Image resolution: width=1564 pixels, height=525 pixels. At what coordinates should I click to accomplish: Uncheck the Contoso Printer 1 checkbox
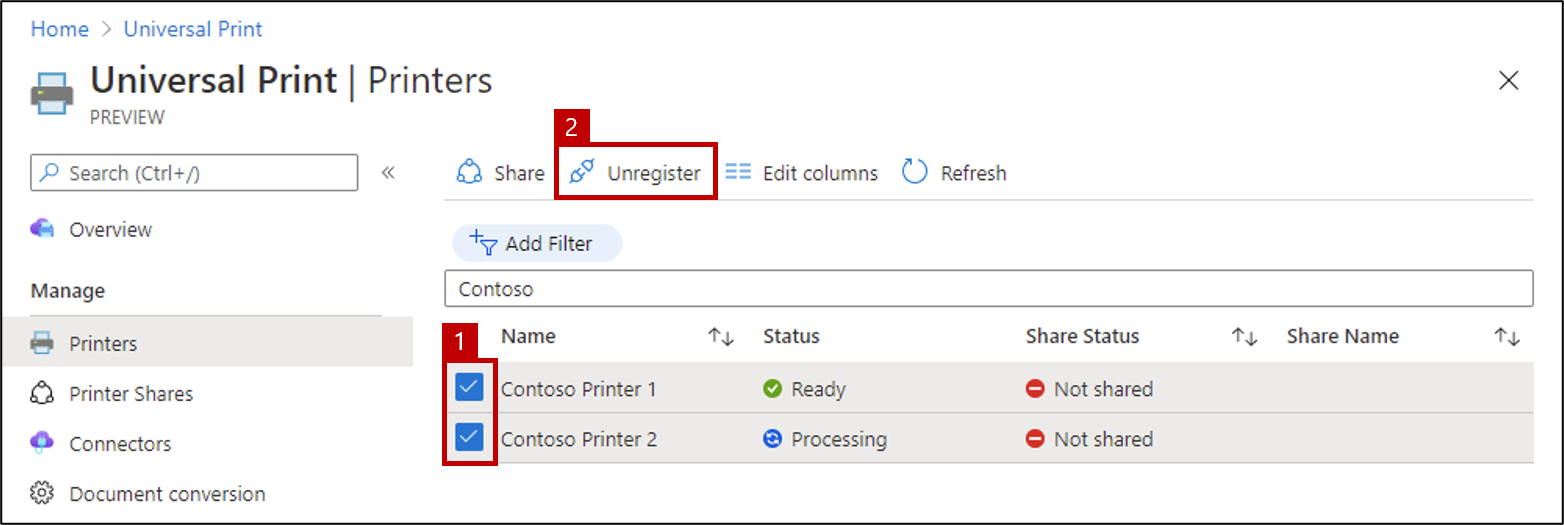point(469,388)
